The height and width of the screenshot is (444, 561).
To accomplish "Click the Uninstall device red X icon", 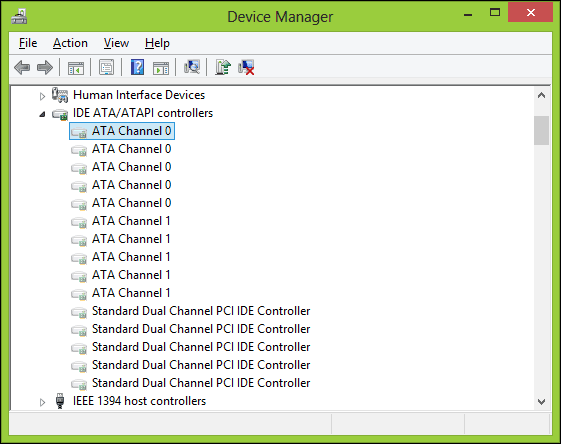I will tap(246, 67).
